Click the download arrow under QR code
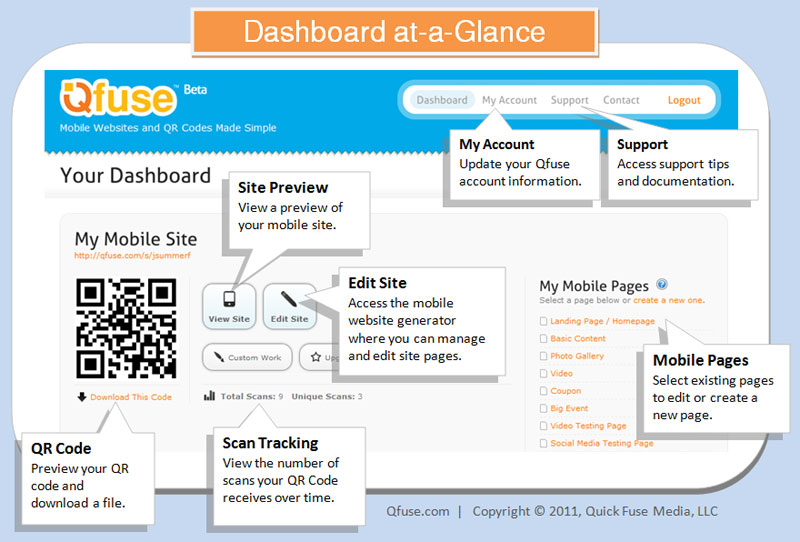Screen dimensions: 800x542 (82, 397)
